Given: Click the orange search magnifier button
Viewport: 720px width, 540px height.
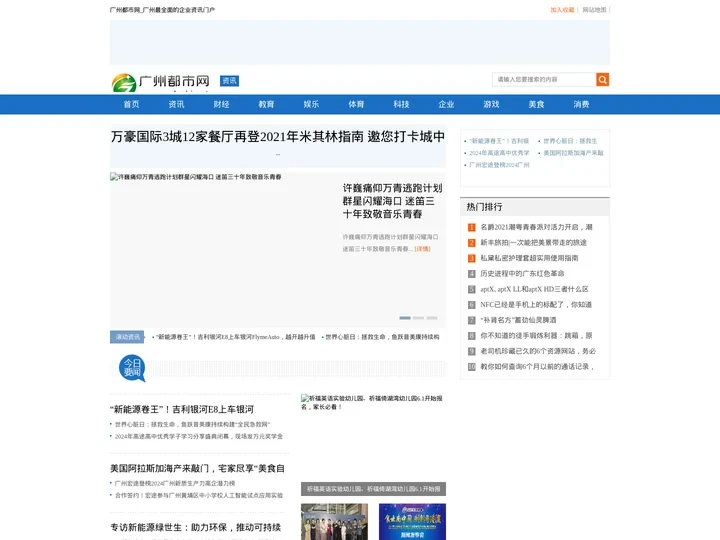Looking at the screenshot, I should click(x=602, y=79).
